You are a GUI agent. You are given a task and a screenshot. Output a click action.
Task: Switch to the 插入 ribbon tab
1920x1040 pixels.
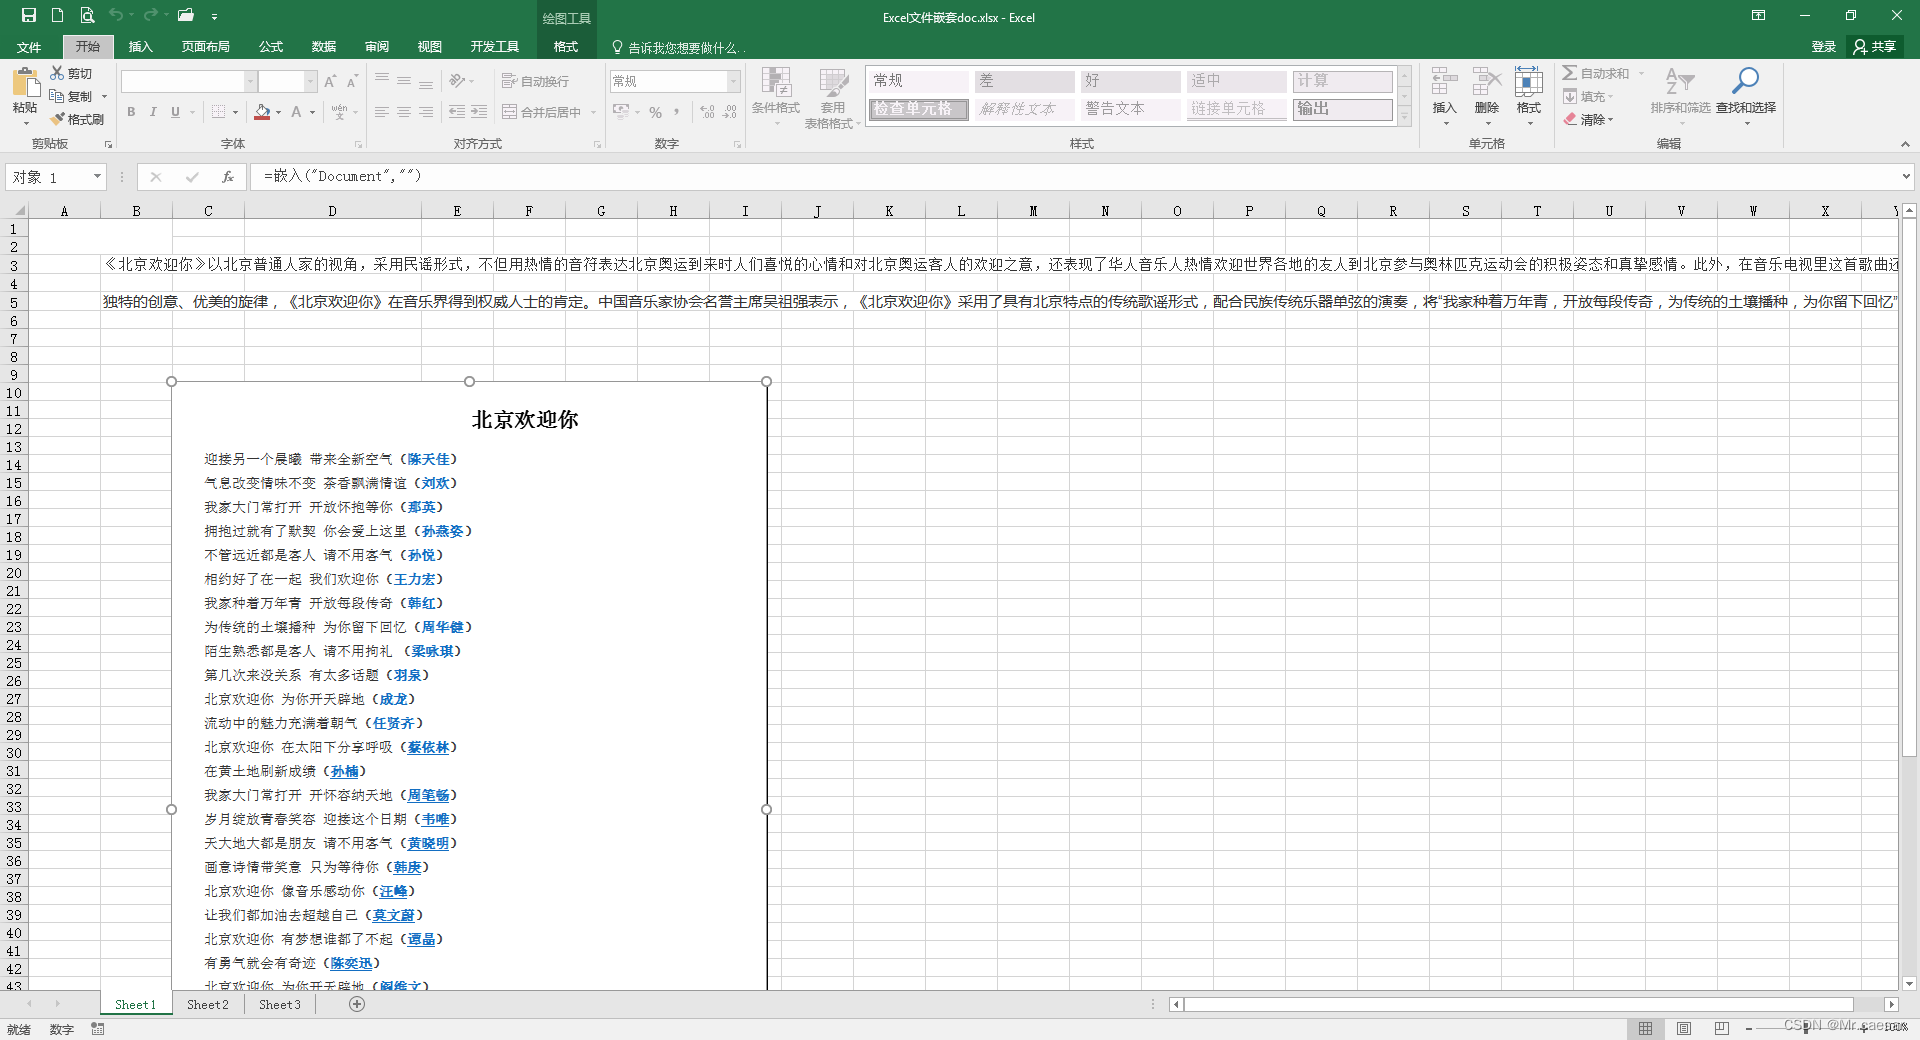coord(141,47)
